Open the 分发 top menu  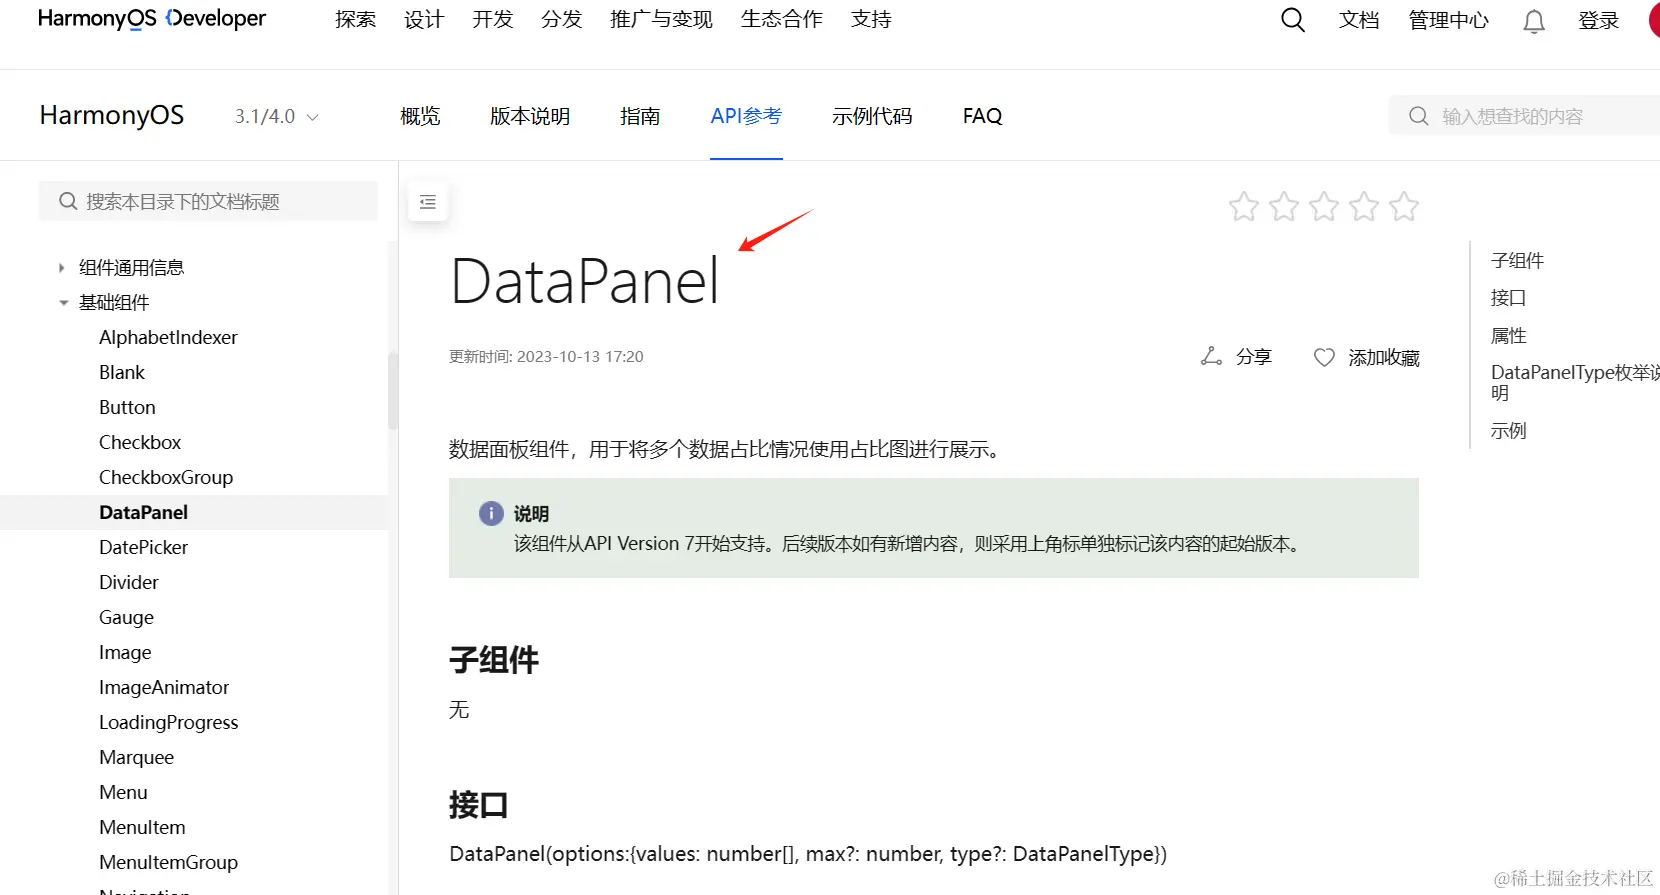561,20
